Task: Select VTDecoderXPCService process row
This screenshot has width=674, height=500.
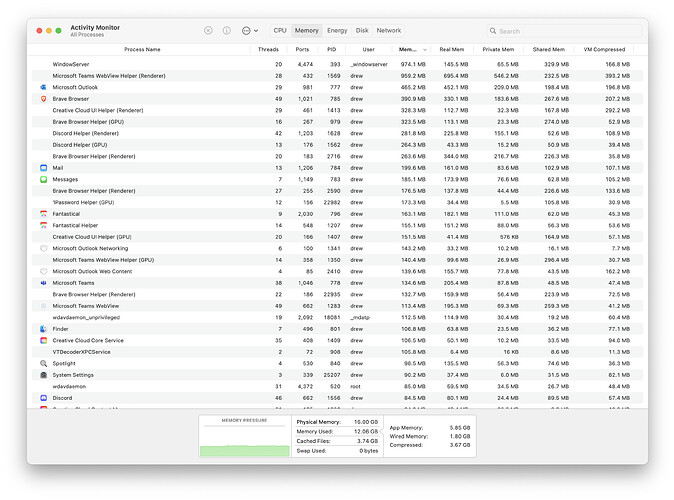Action: coord(337,352)
